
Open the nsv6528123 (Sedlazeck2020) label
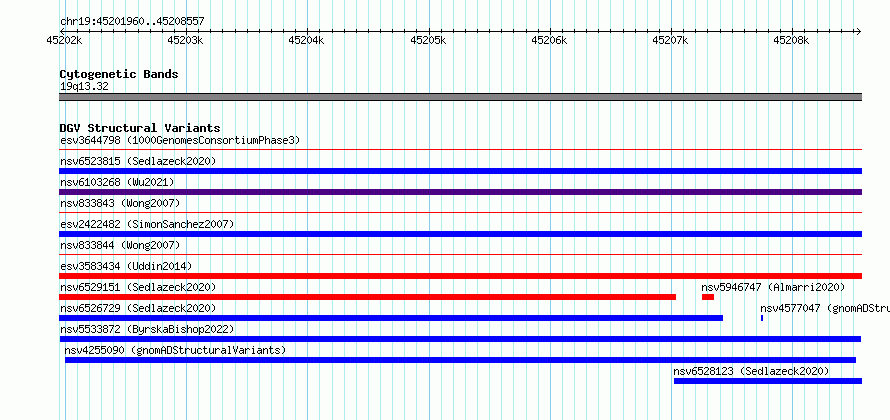tap(751, 371)
